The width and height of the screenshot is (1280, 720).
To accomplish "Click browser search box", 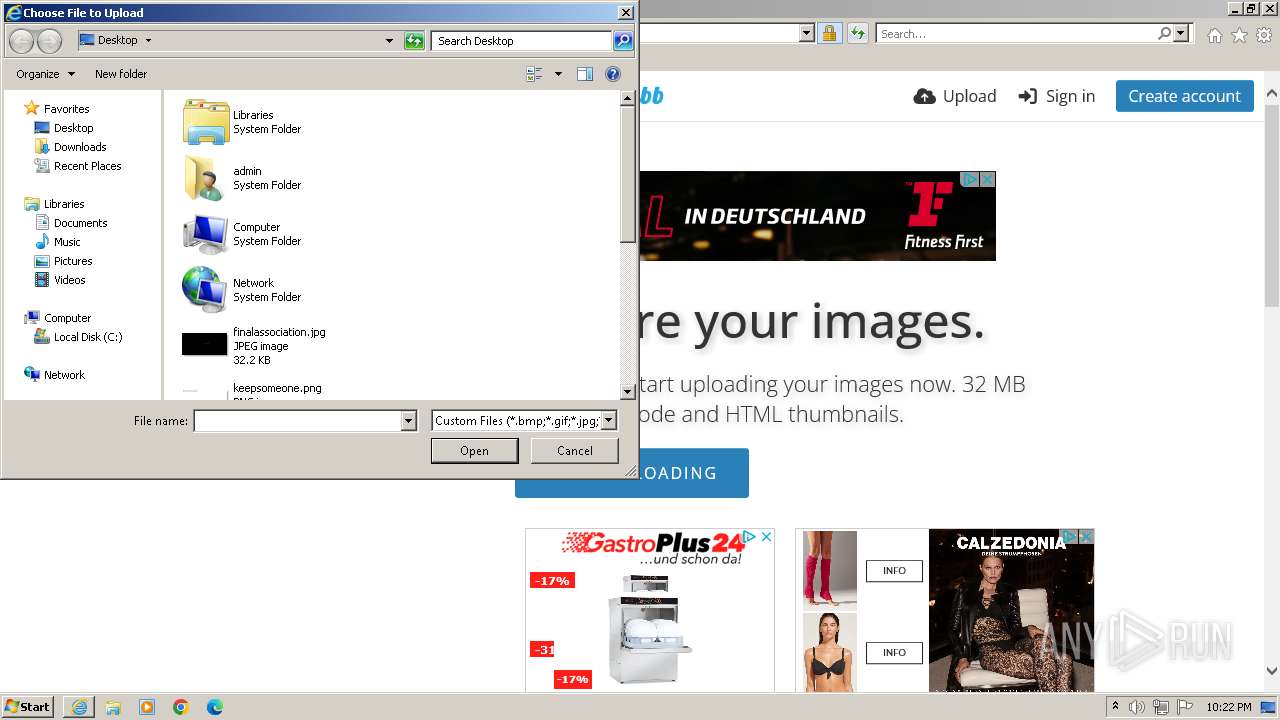I will point(1016,33).
